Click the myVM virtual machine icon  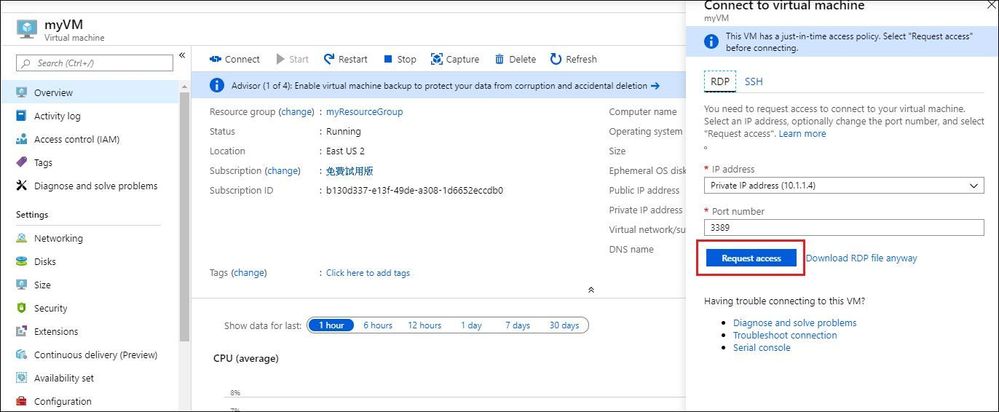coord(26,28)
